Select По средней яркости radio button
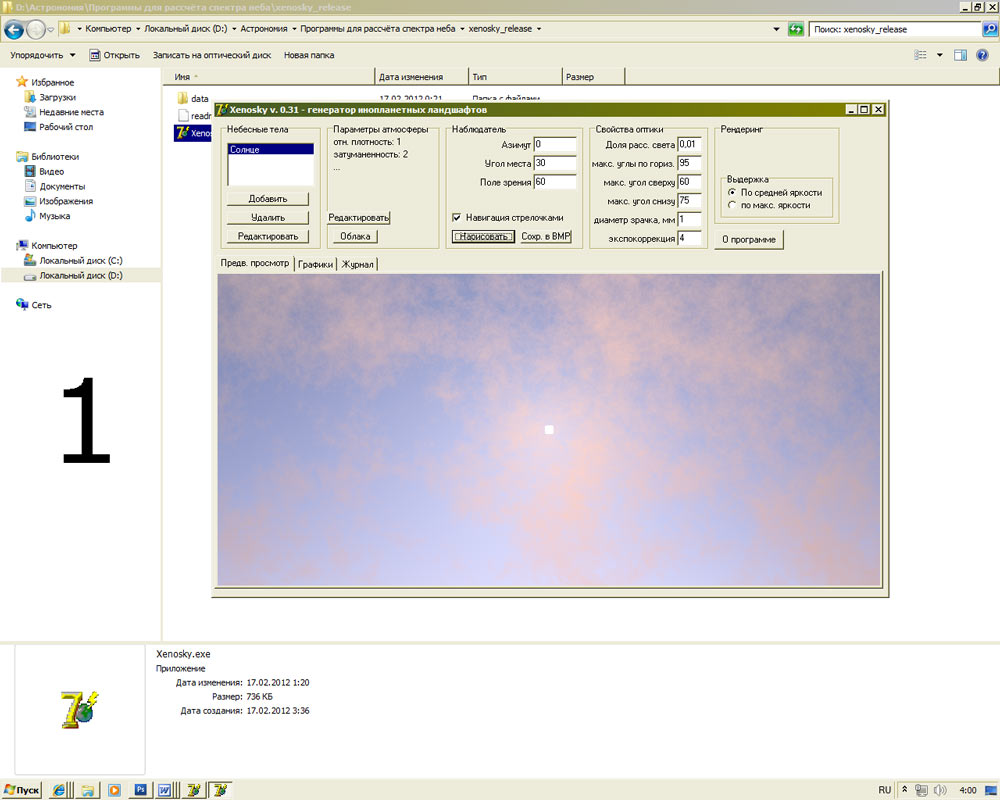This screenshot has width=1000, height=800. [x=732, y=192]
